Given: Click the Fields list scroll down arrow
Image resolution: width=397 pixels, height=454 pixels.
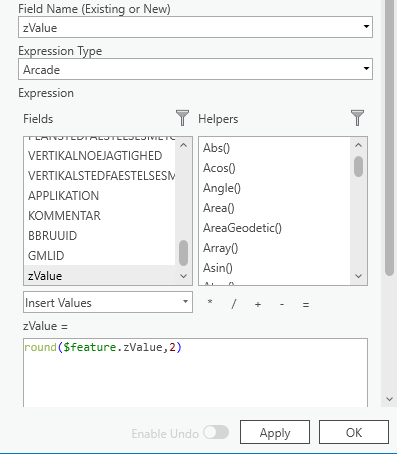Looking at the screenshot, I should [x=183, y=276].
